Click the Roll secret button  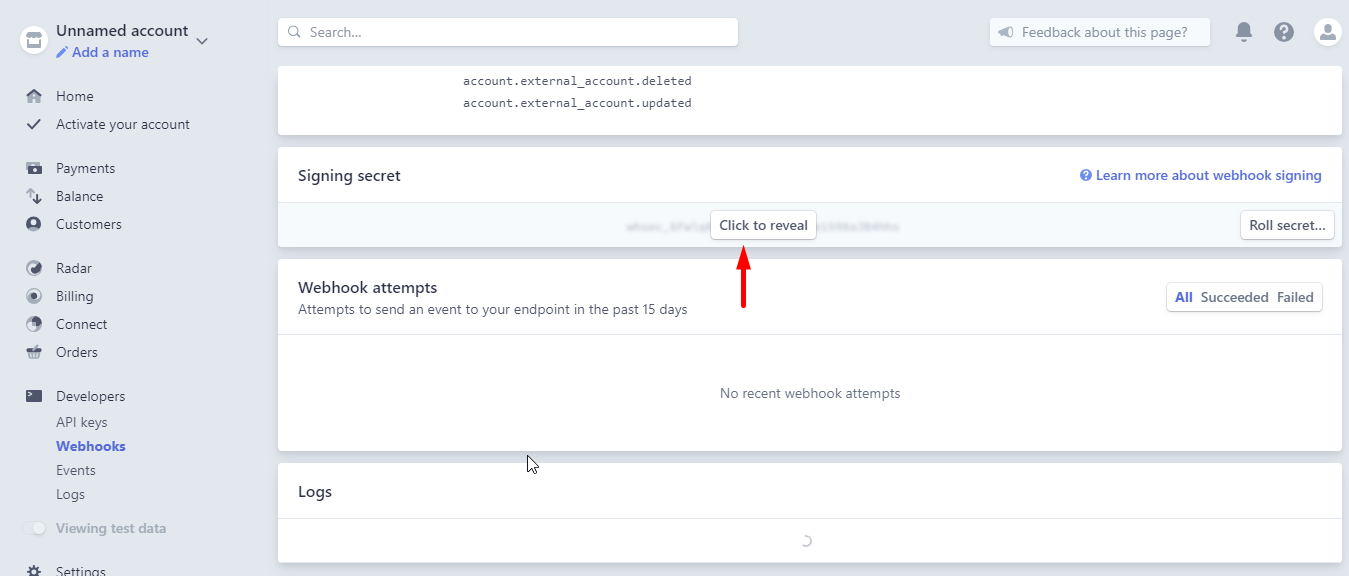pyautogui.click(x=1287, y=225)
